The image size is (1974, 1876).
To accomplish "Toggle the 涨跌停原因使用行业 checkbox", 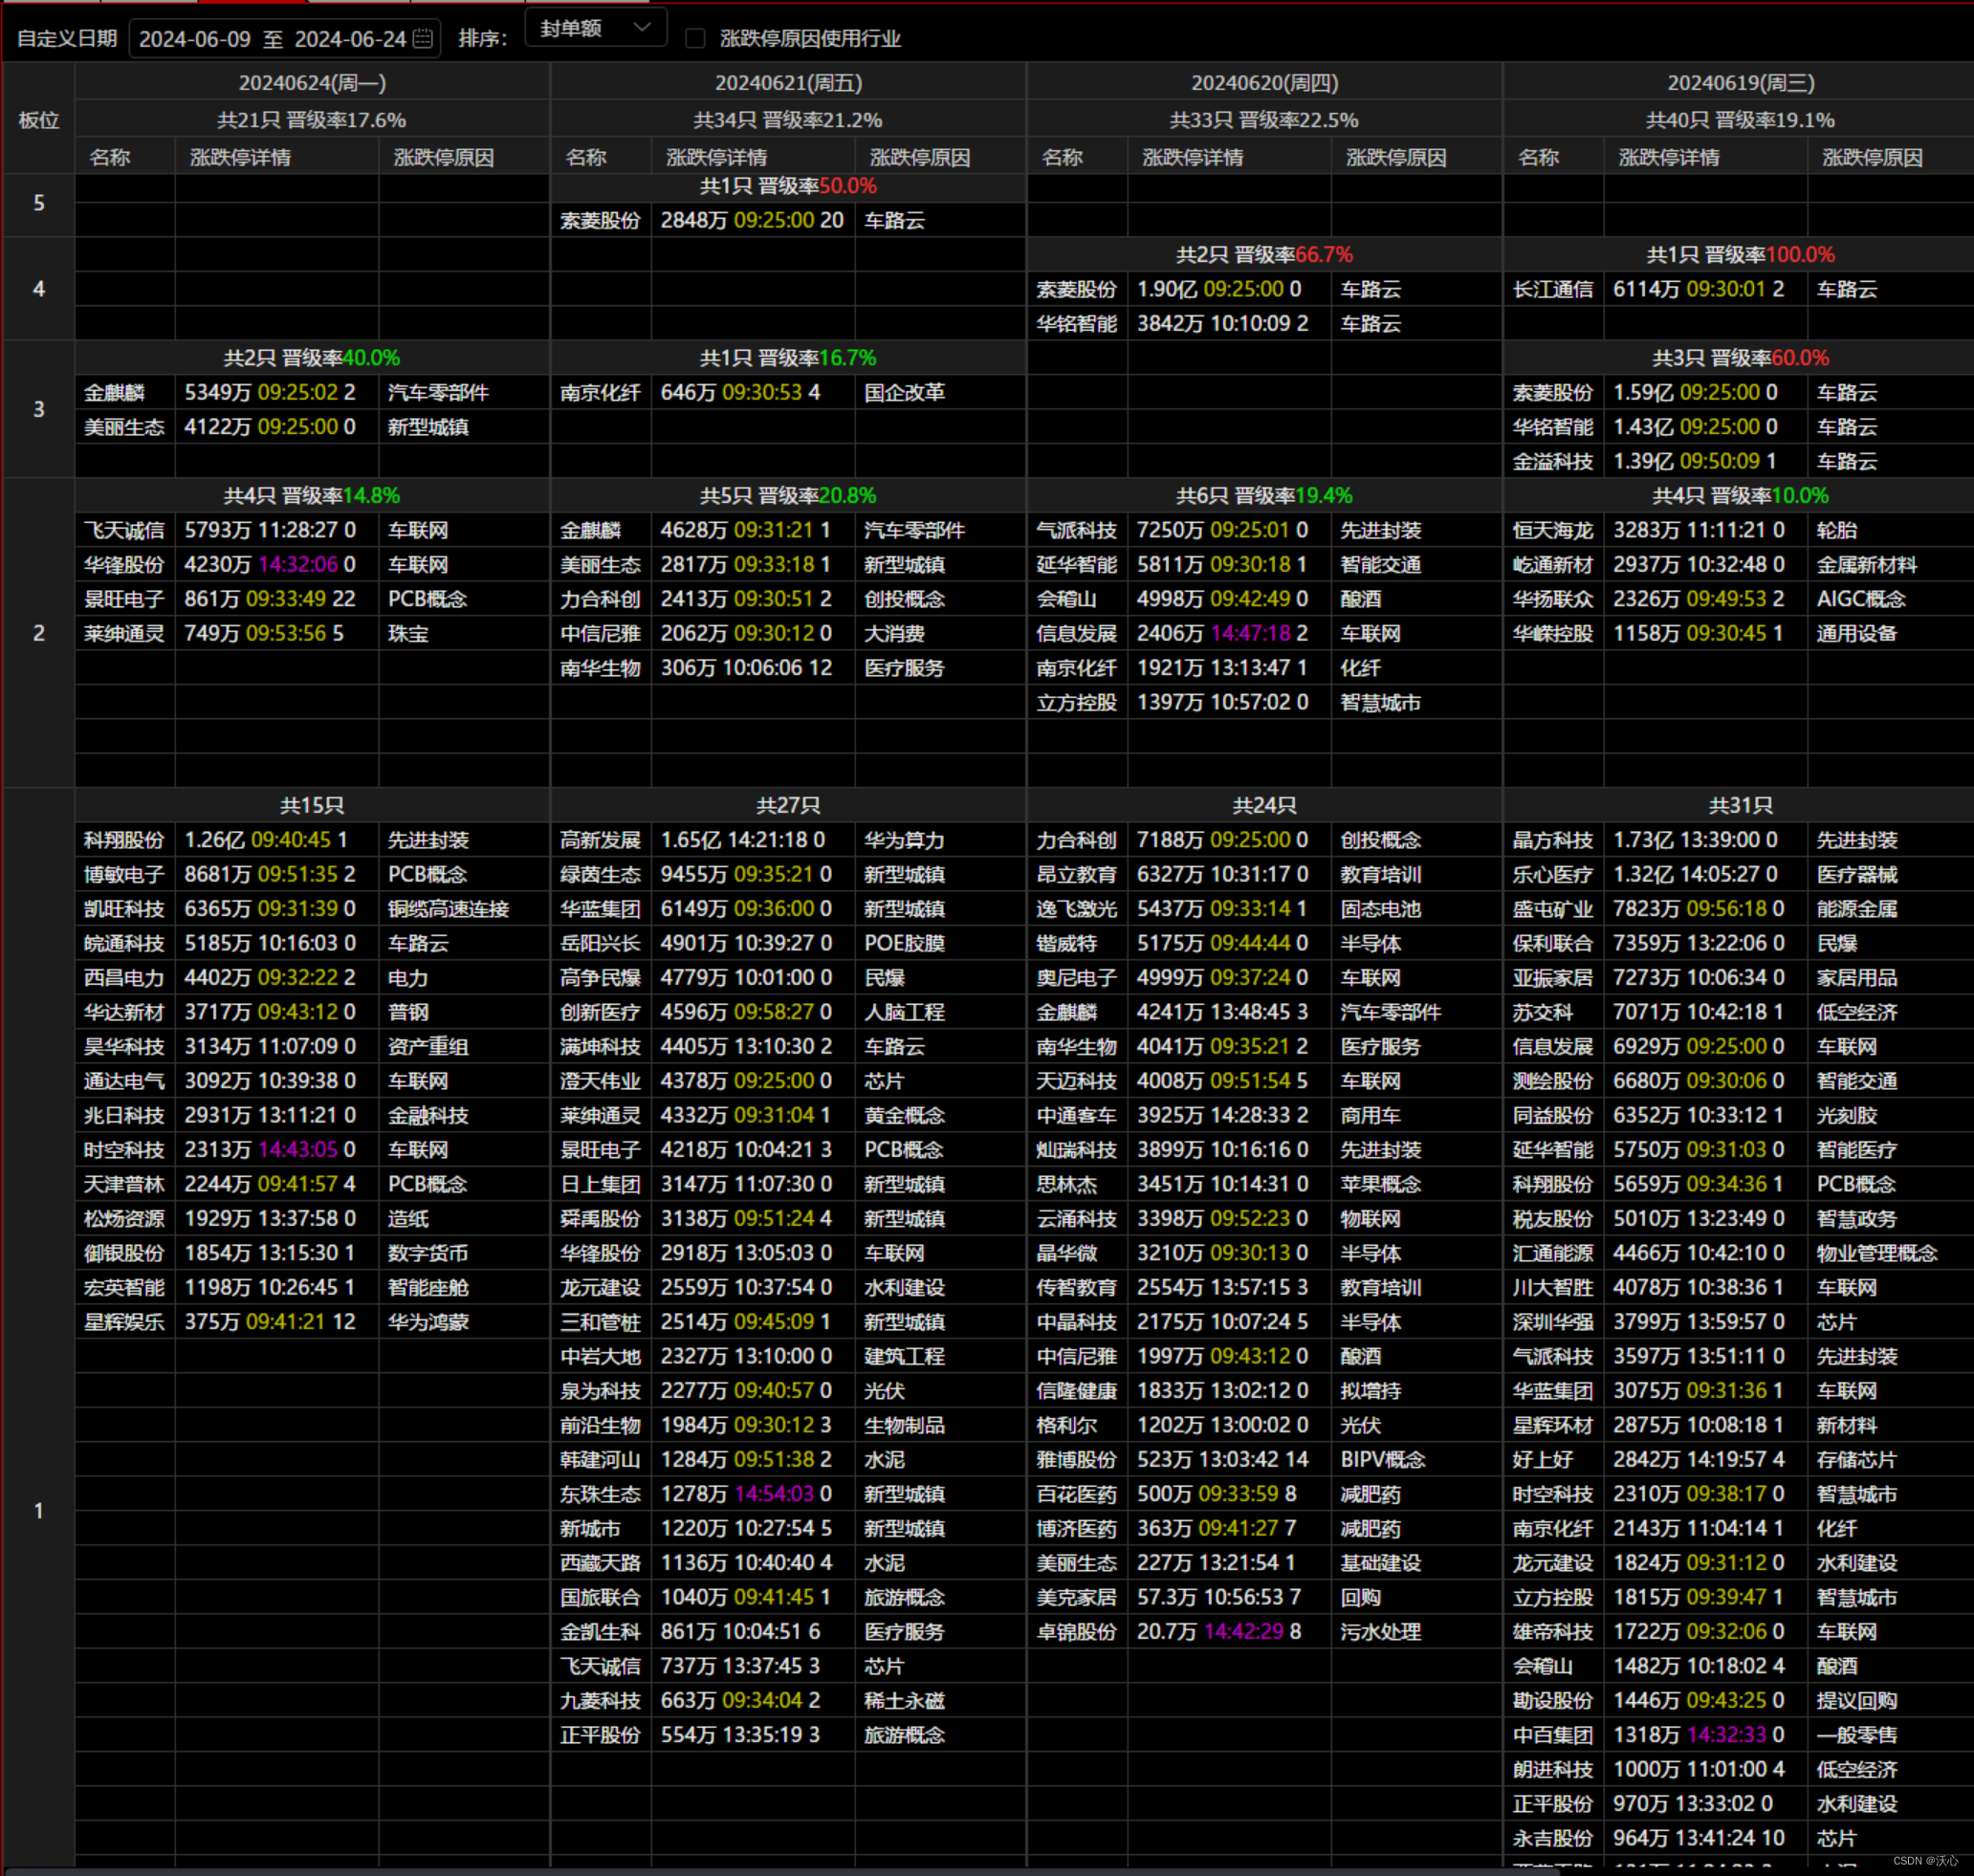I will tap(695, 39).
